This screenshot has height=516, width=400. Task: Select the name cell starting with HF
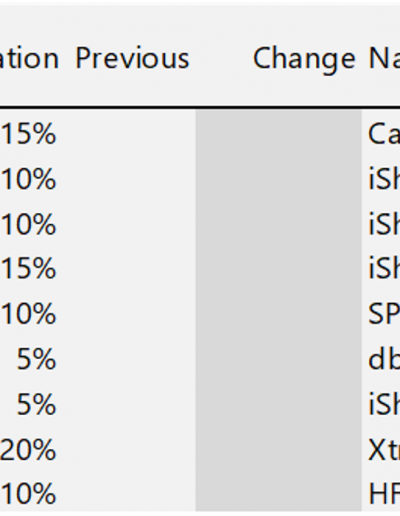[x=381, y=493]
